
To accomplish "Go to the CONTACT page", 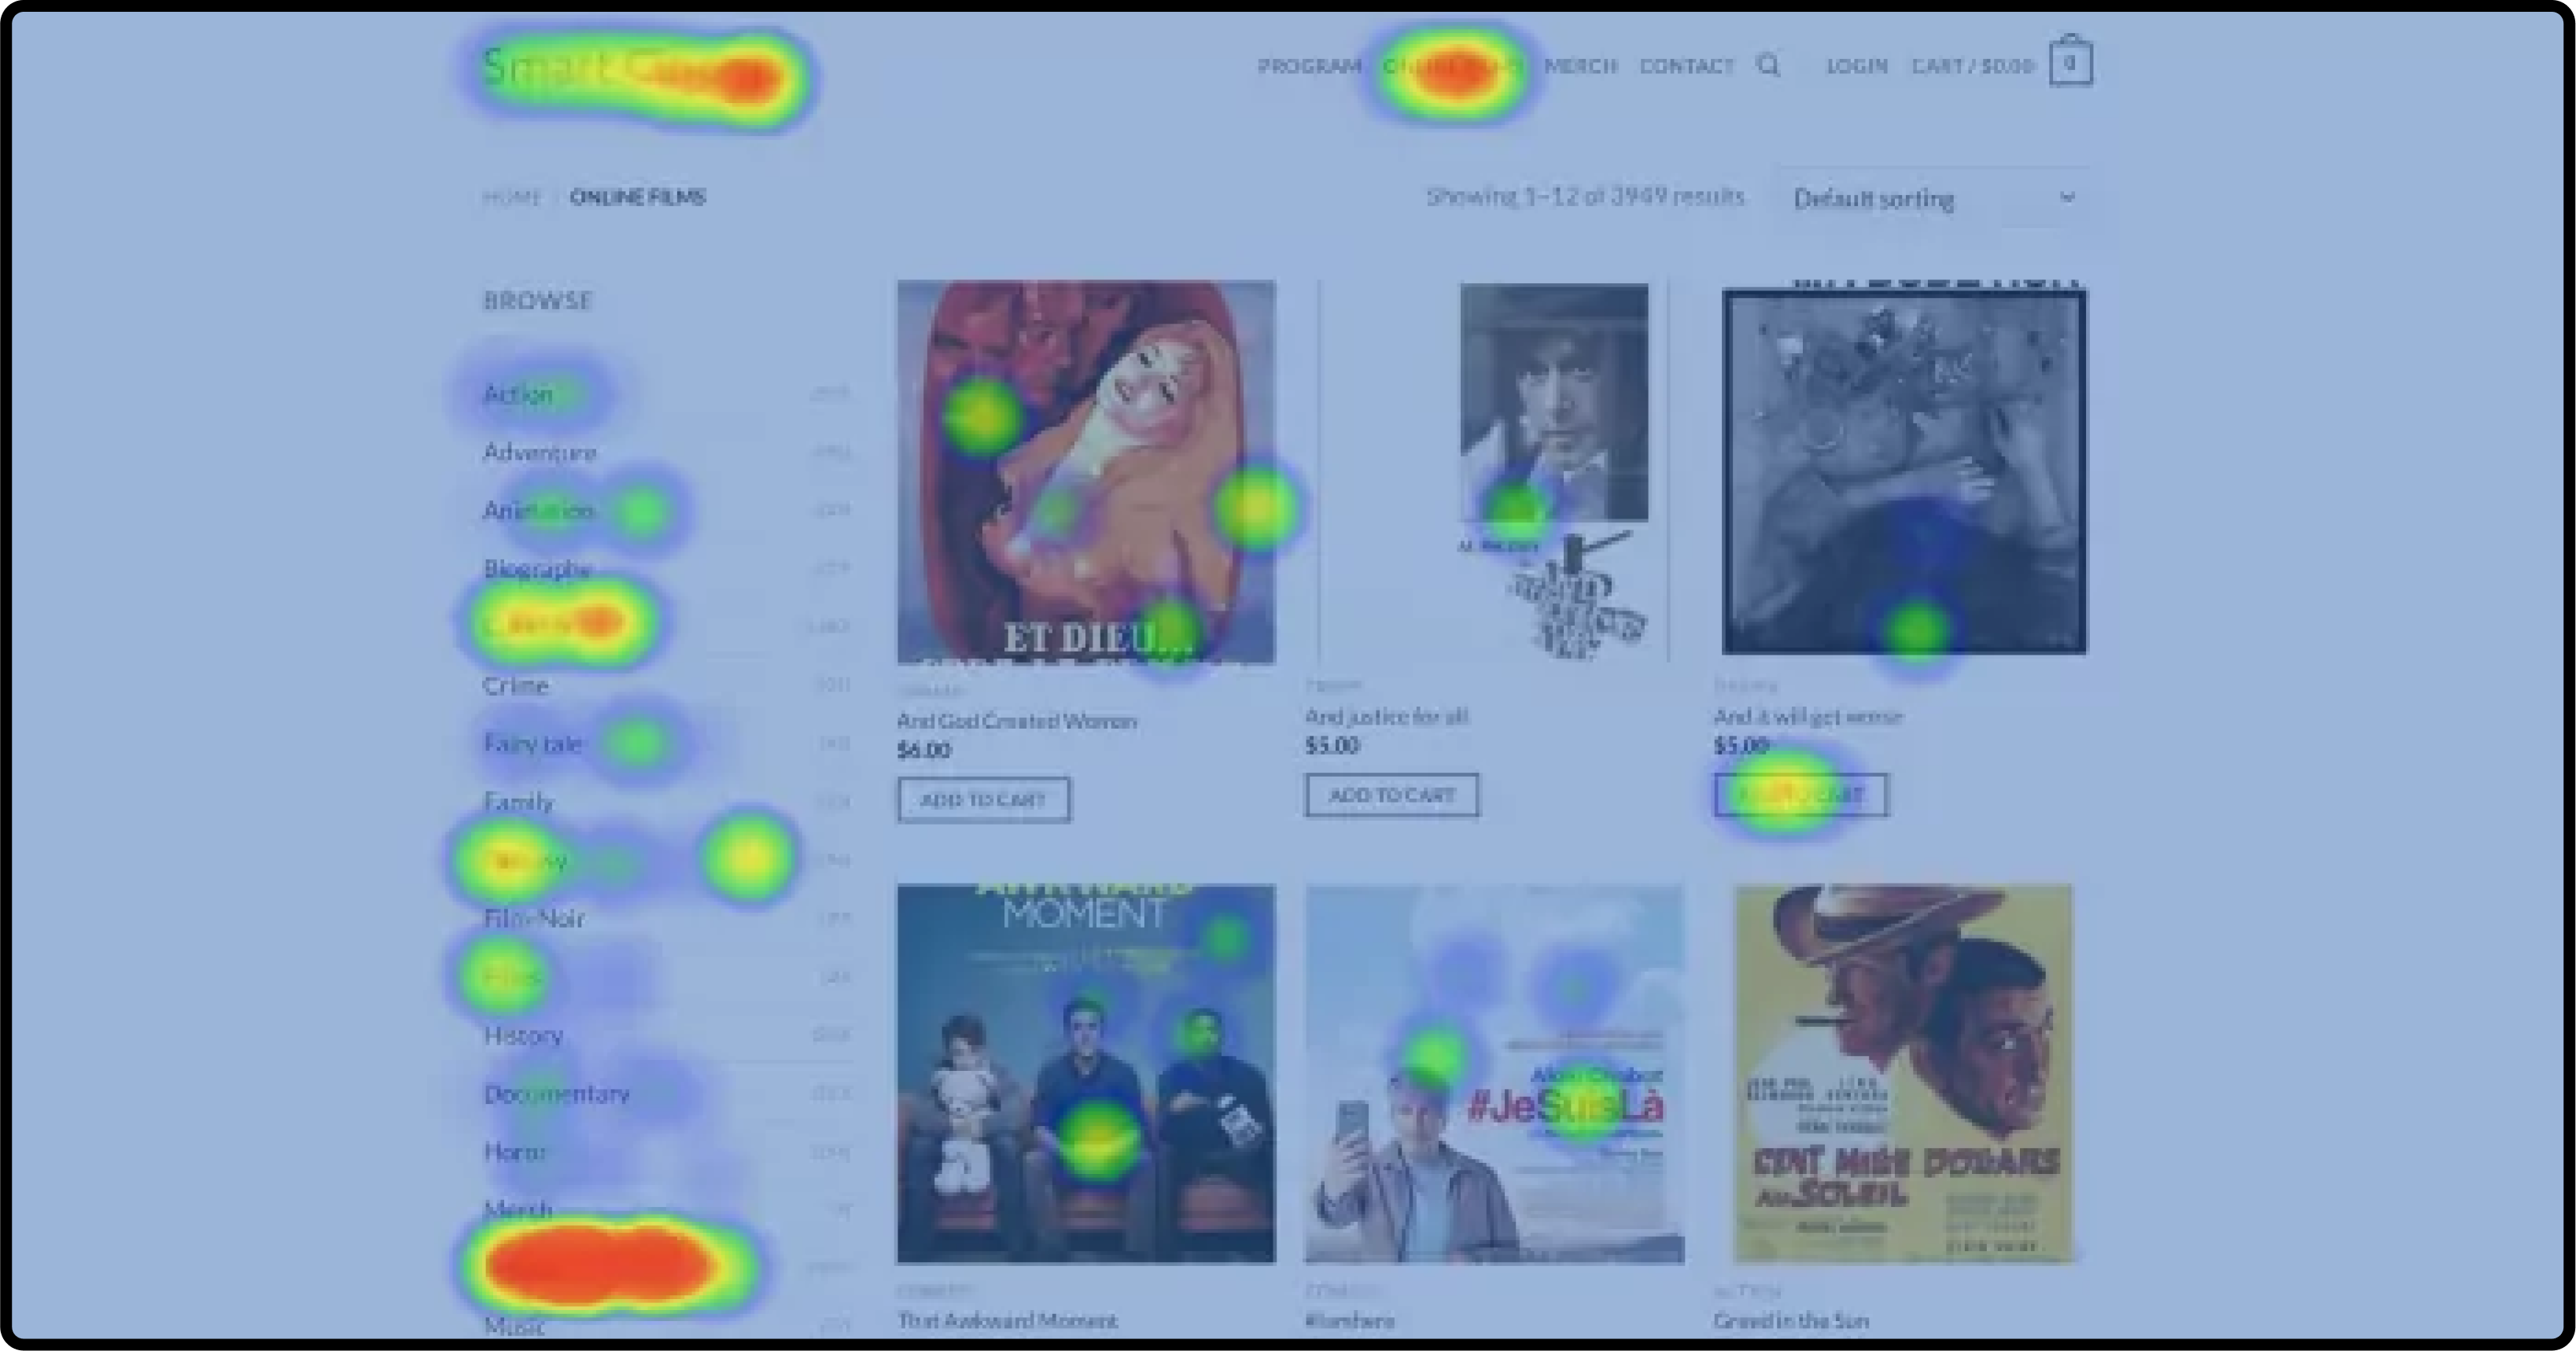I will click(x=1686, y=66).
